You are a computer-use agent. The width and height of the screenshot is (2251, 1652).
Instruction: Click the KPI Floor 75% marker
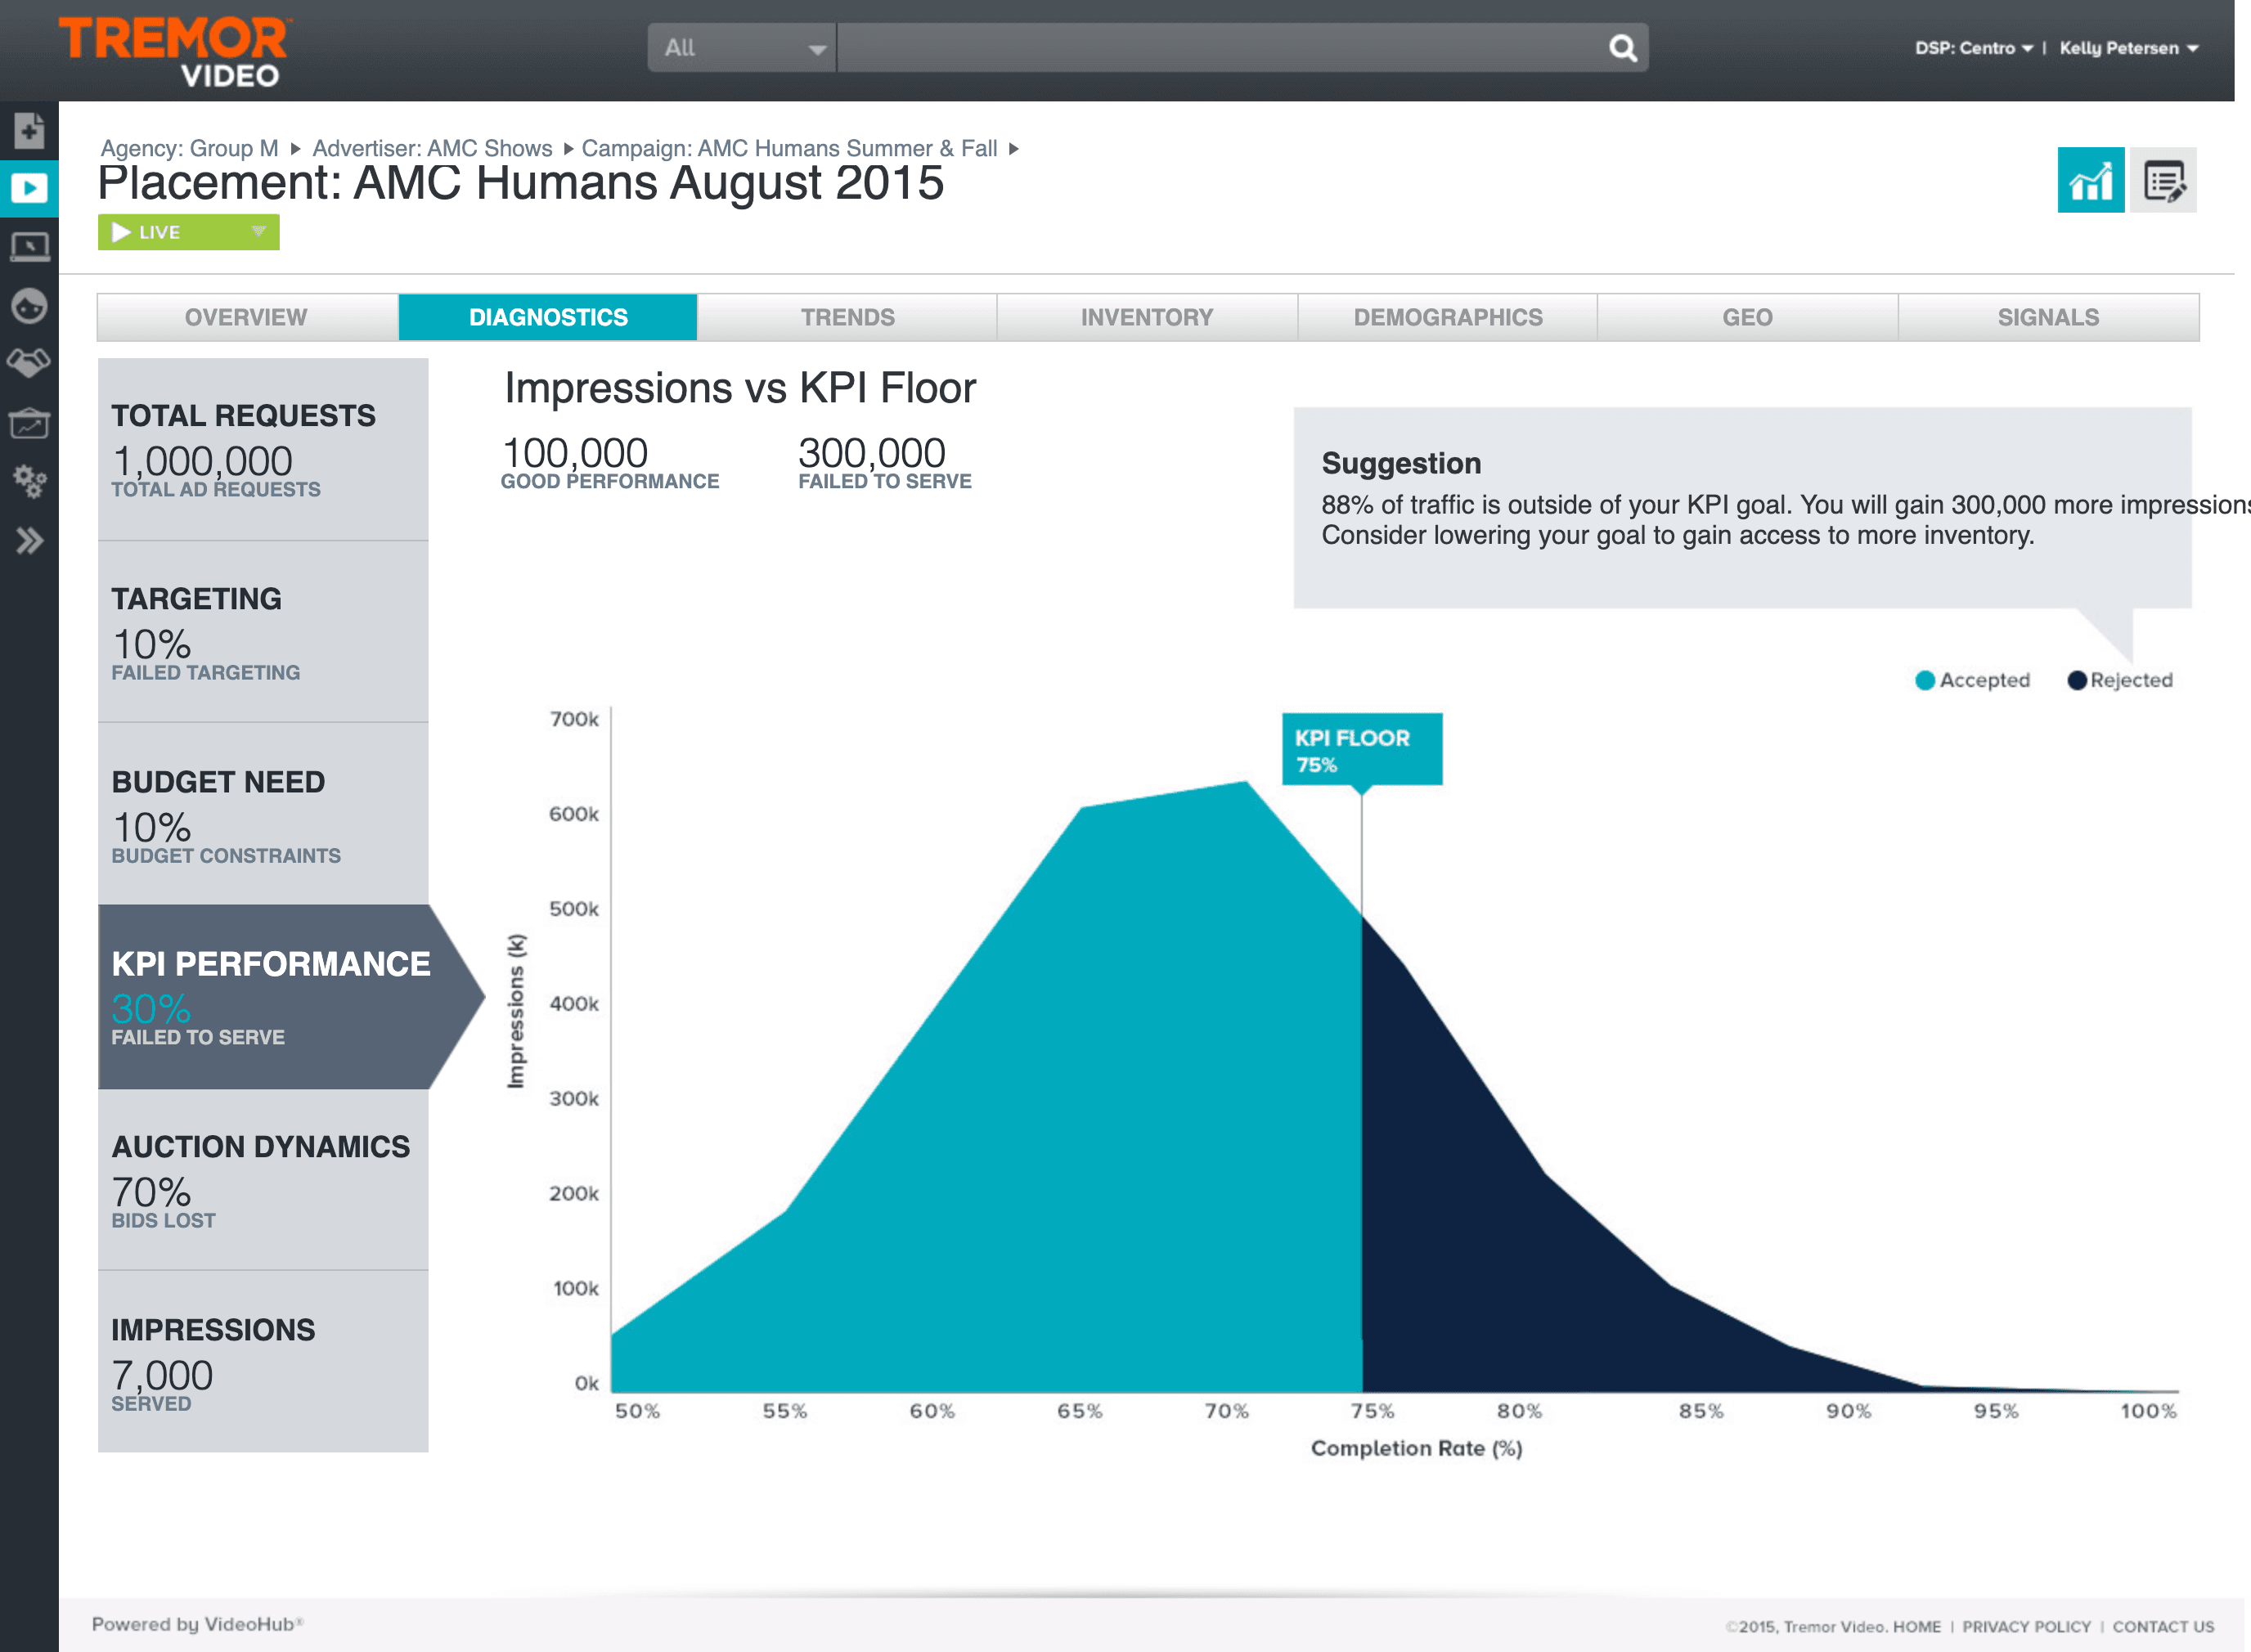1362,749
